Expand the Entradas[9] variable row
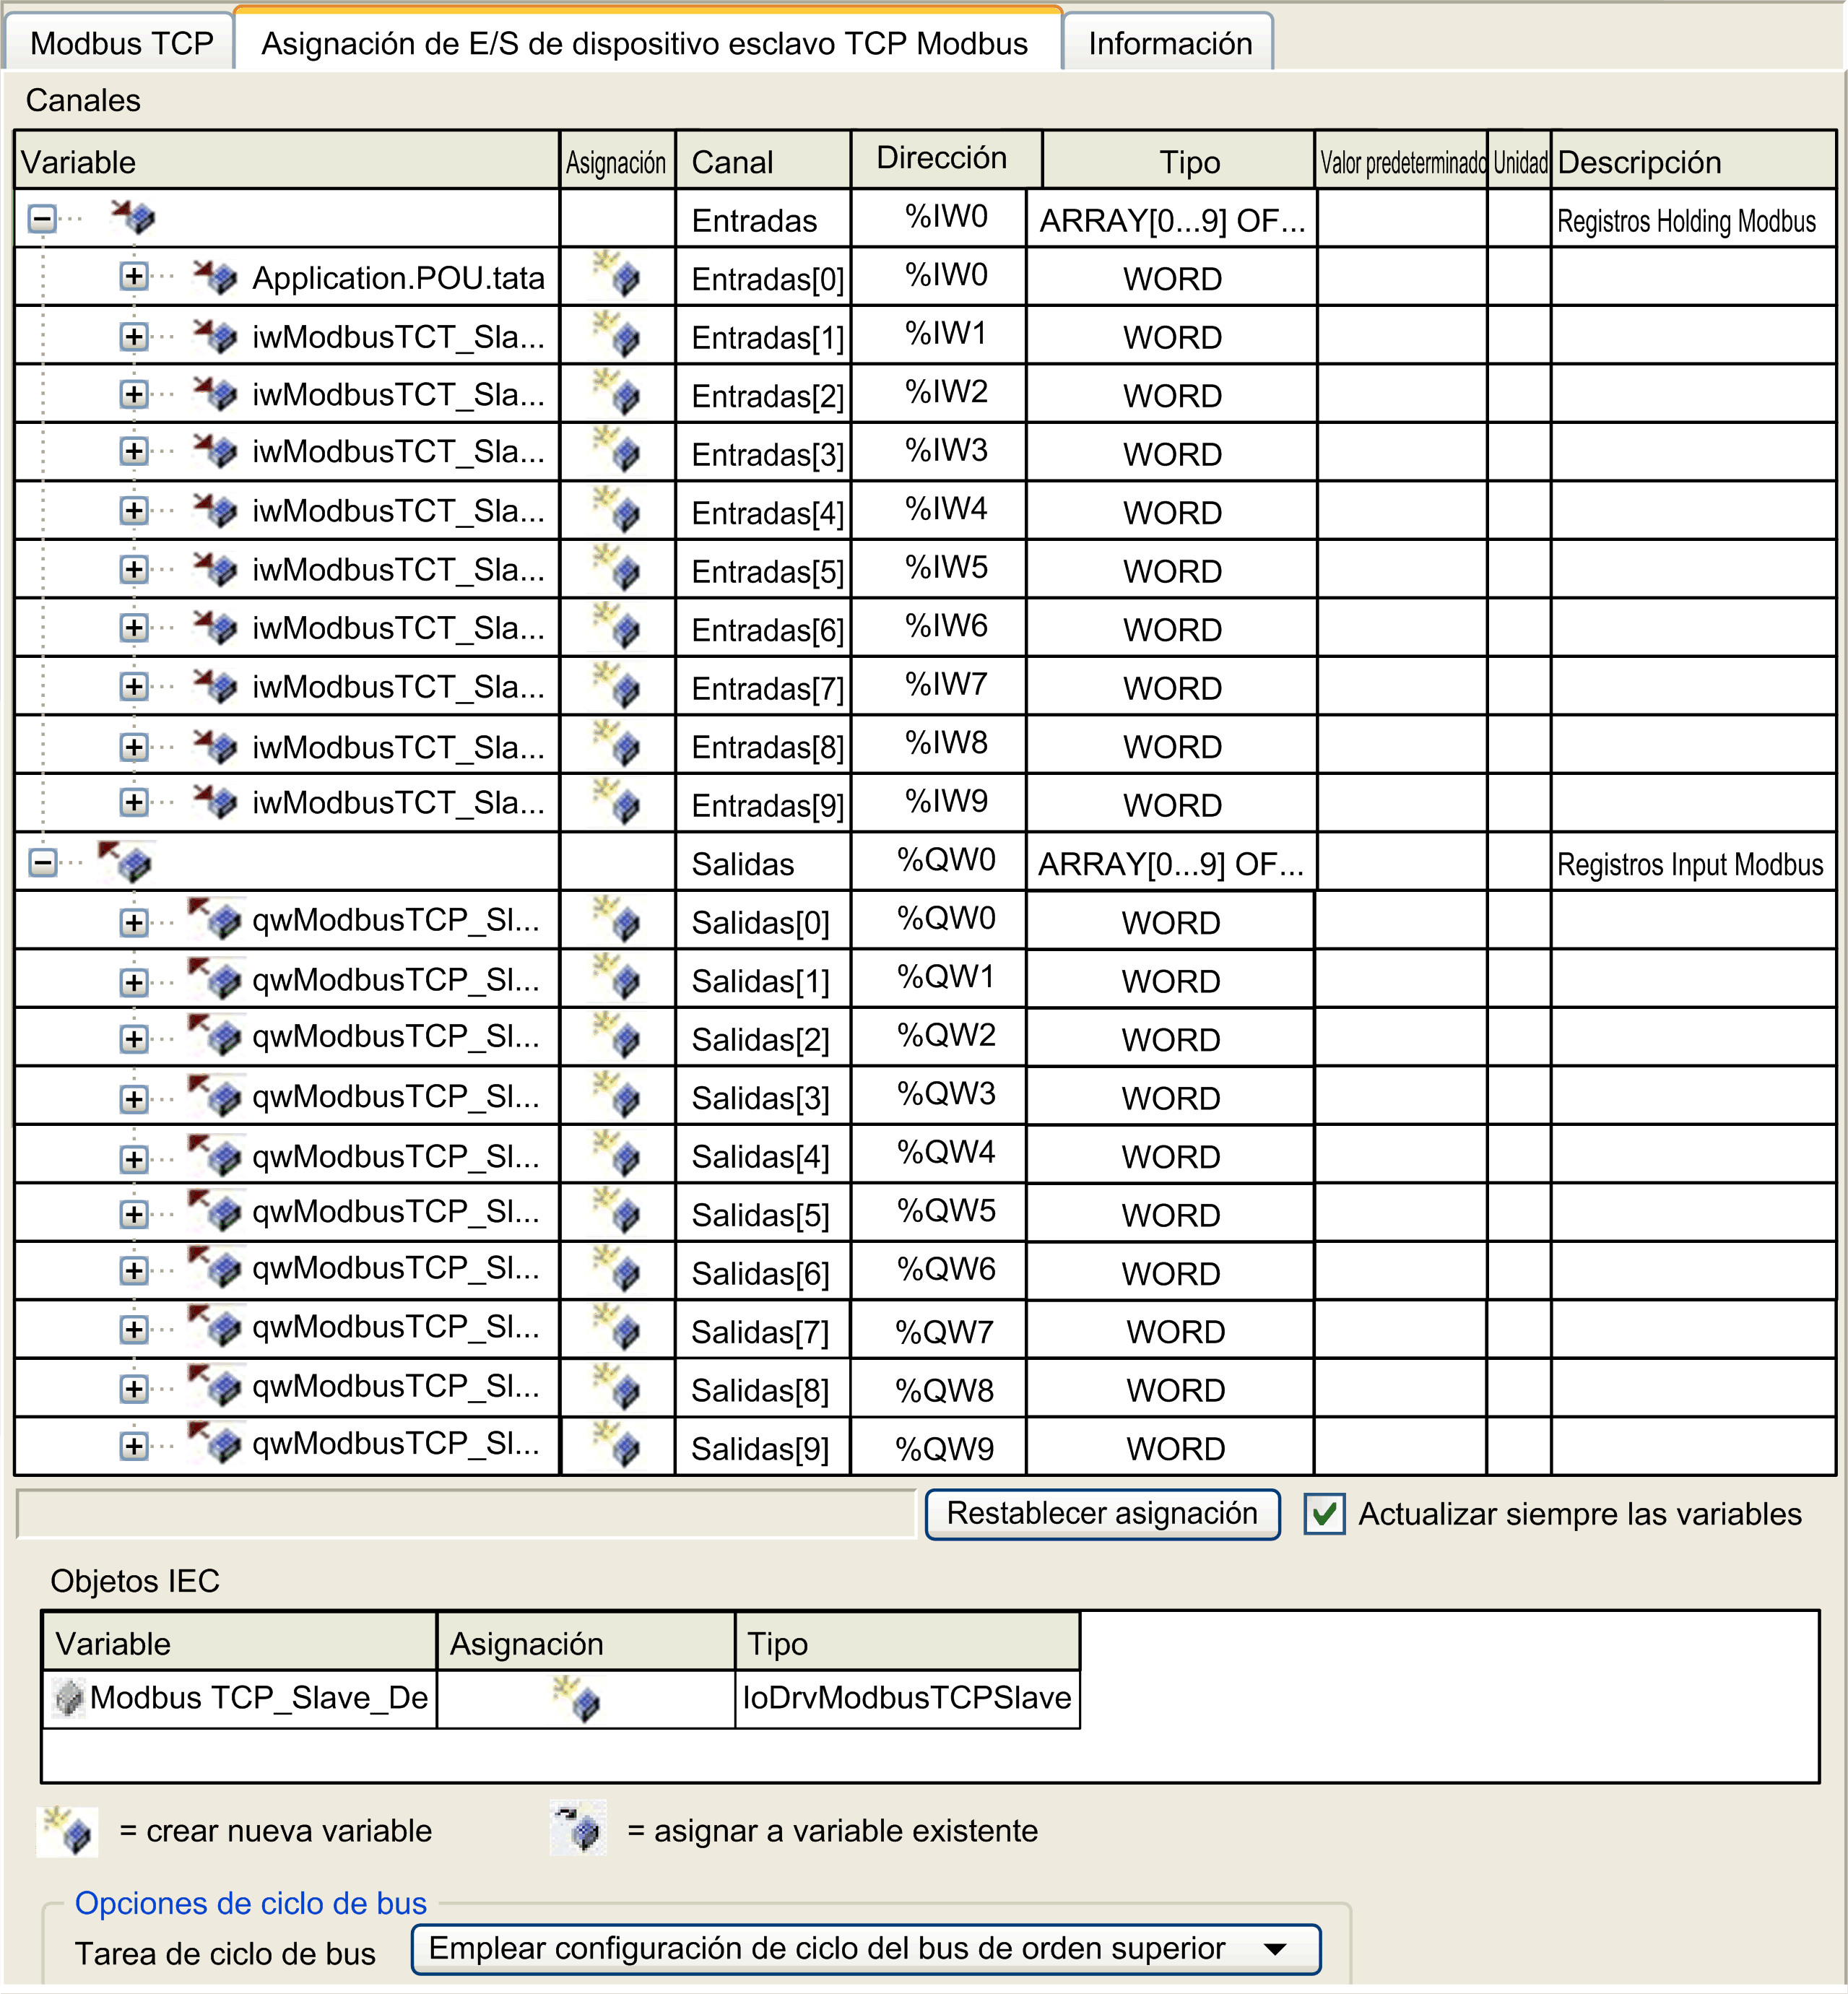 [x=133, y=802]
